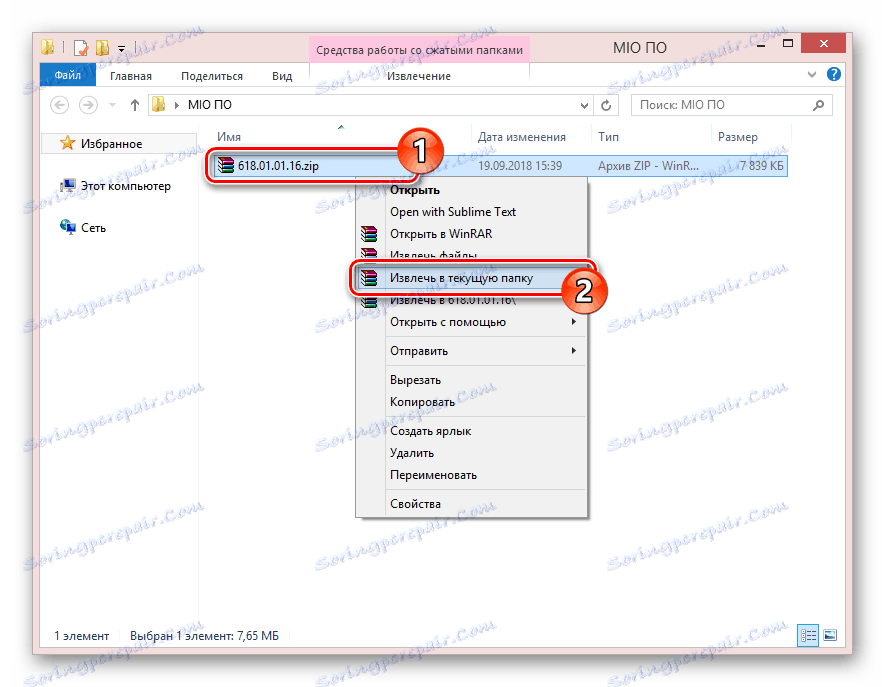Click the file size 7 839 КБ
885x687 pixels.
pyautogui.click(x=761, y=166)
